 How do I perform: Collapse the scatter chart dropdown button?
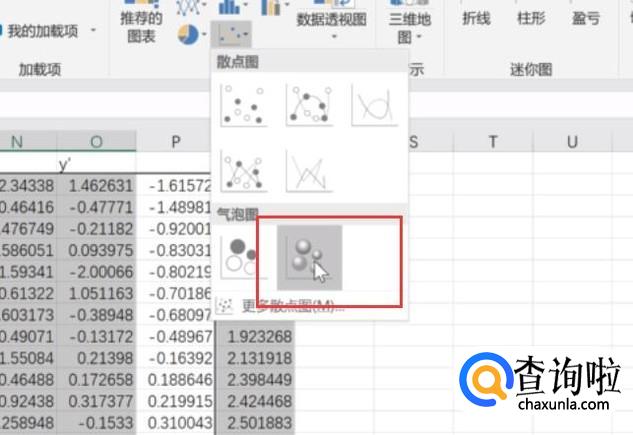(x=232, y=36)
